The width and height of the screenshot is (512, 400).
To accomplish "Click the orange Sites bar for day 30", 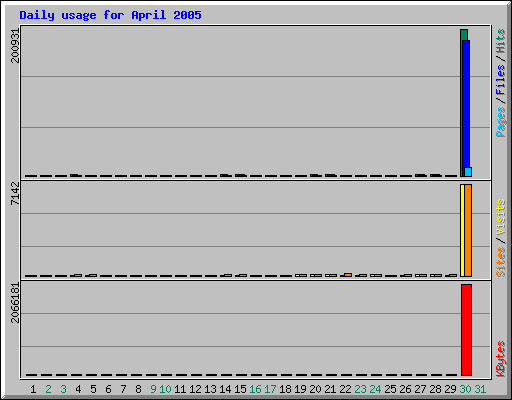I will [468, 230].
